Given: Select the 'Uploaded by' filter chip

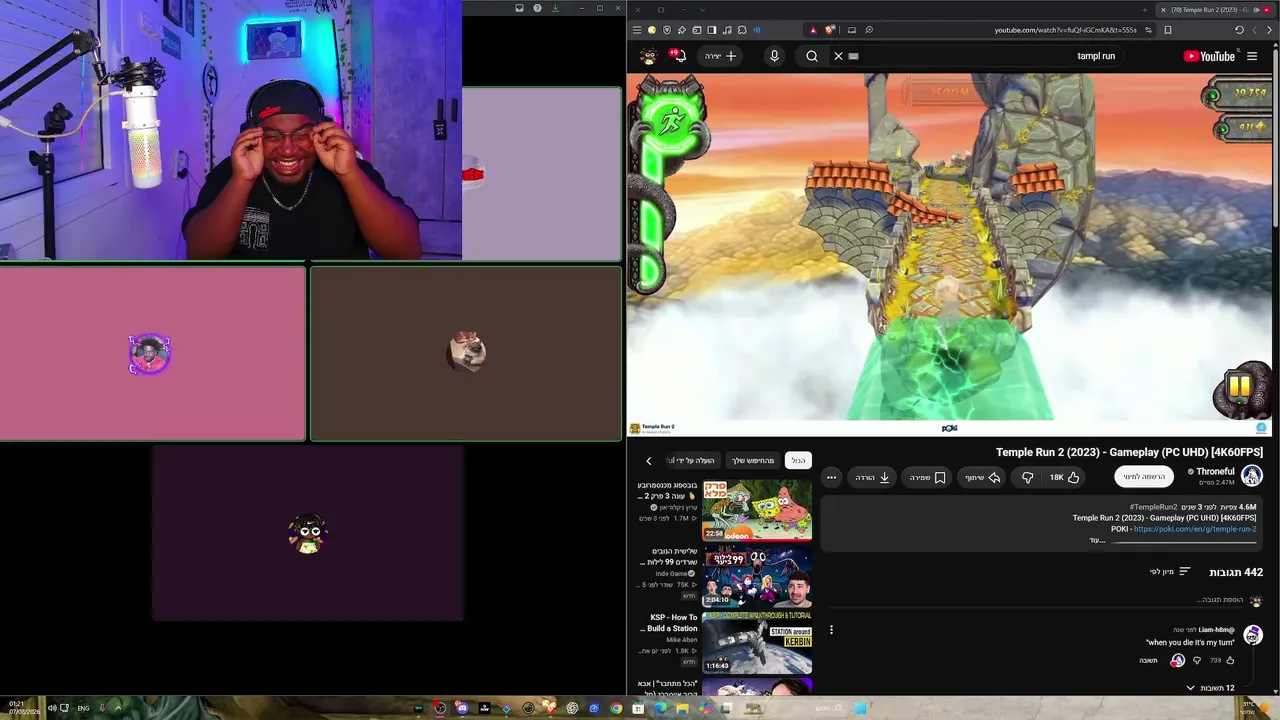Looking at the screenshot, I should [694, 461].
